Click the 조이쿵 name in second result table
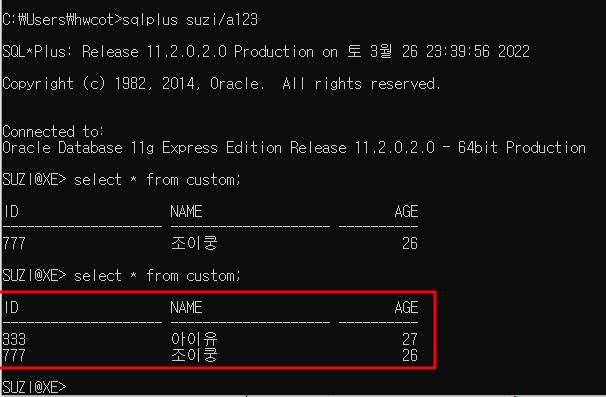The image size is (606, 397). pos(194,355)
